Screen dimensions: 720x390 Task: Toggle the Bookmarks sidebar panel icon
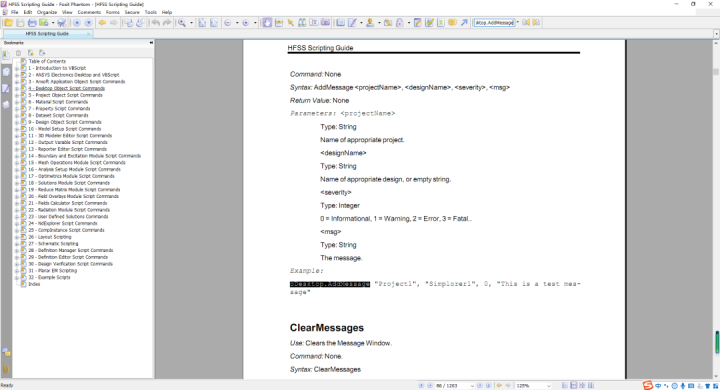click(6, 56)
